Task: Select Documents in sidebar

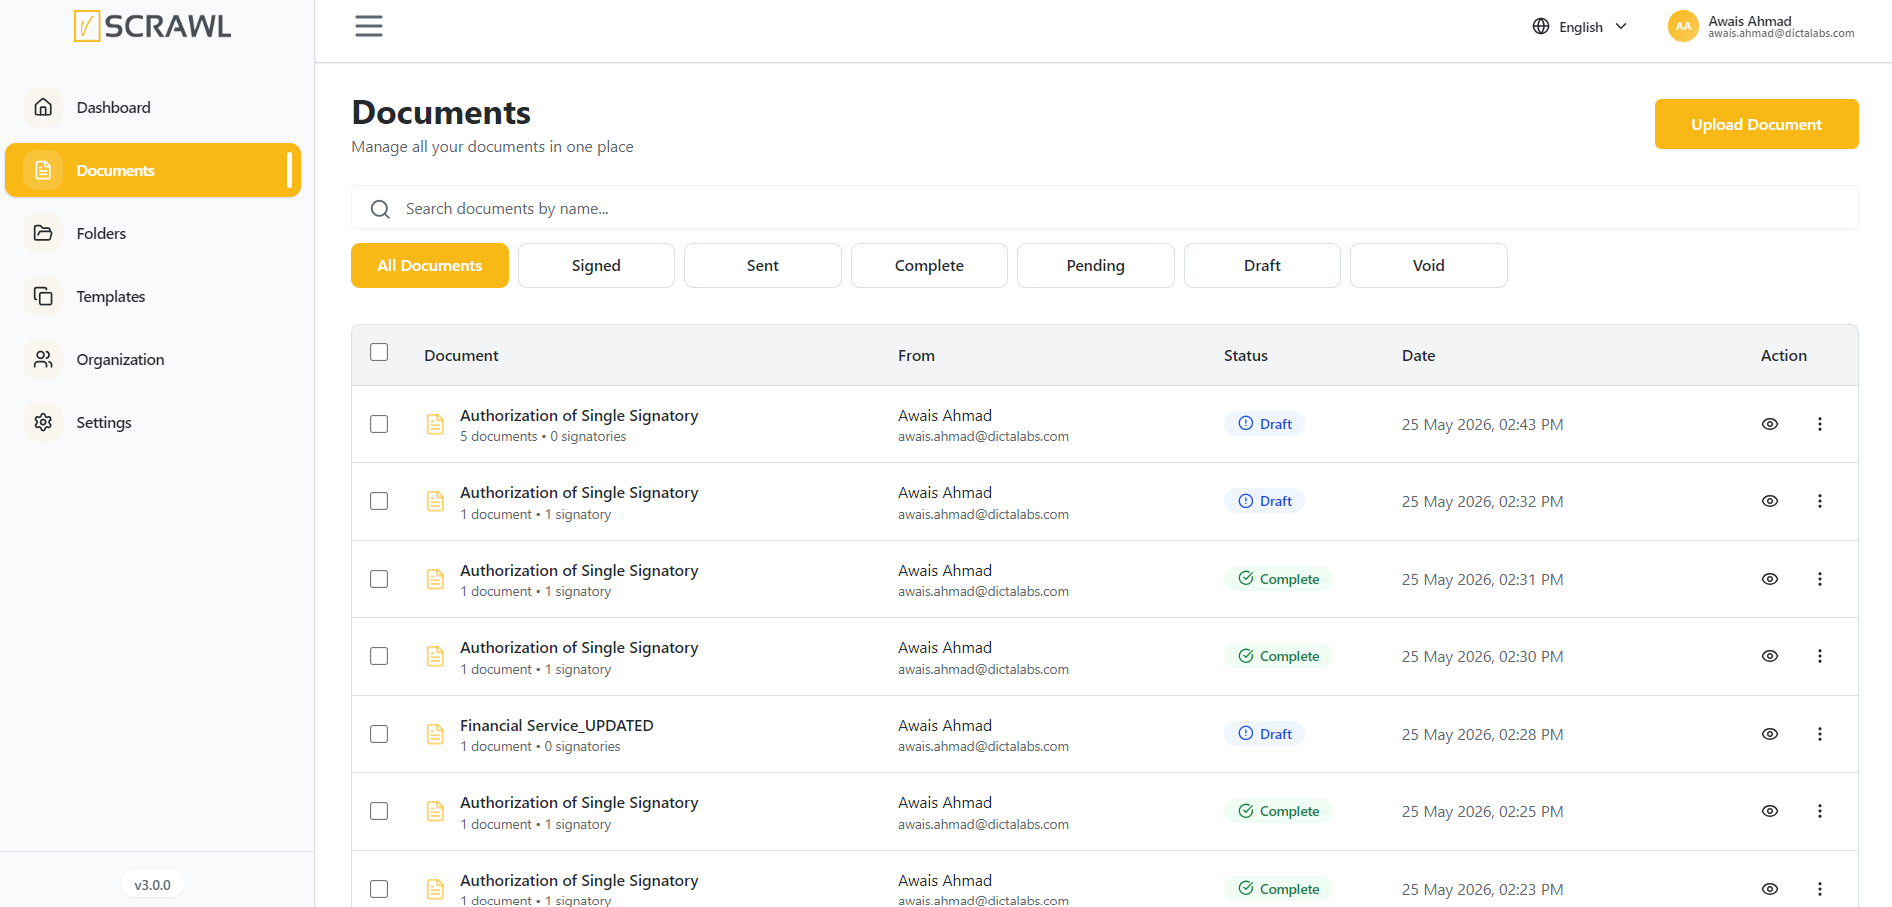Action: tap(153, 170)
